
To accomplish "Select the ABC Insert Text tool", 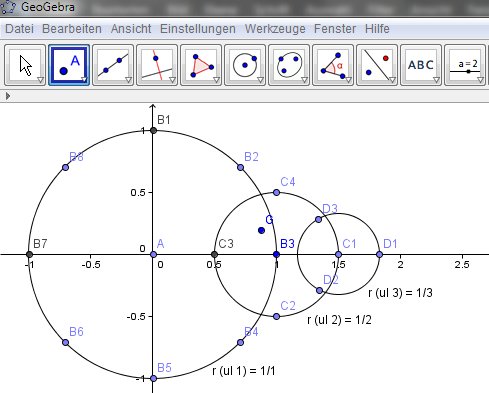I will pos(421,65).
